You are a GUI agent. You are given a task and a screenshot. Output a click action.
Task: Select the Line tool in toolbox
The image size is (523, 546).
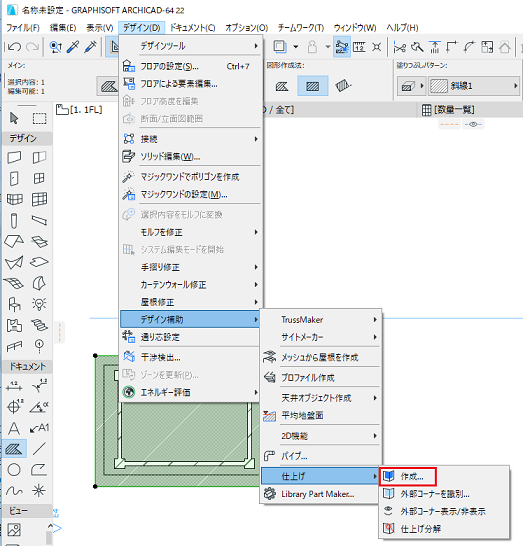point(39,448)
